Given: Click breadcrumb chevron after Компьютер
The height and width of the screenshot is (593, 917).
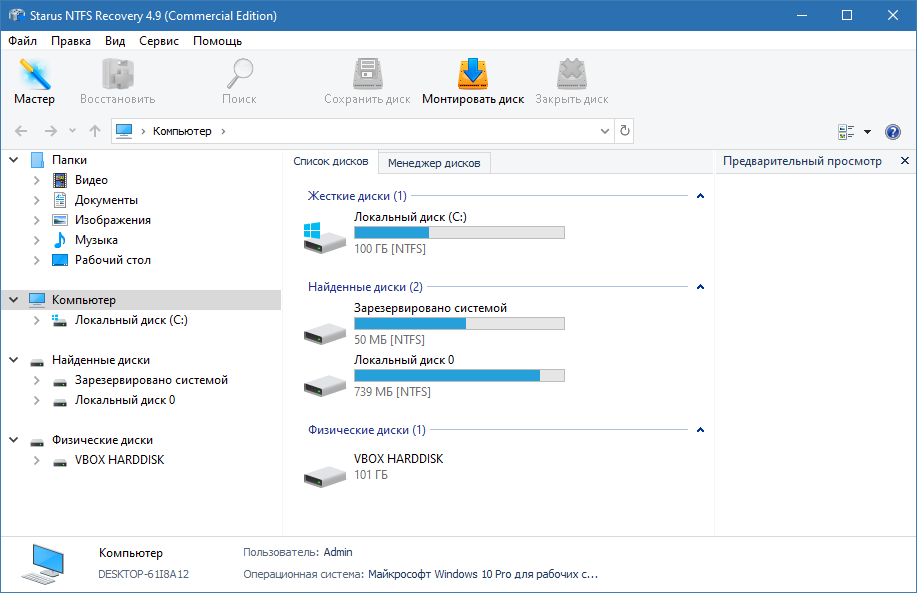Looking at the screenshot, I should click(223, 131).
